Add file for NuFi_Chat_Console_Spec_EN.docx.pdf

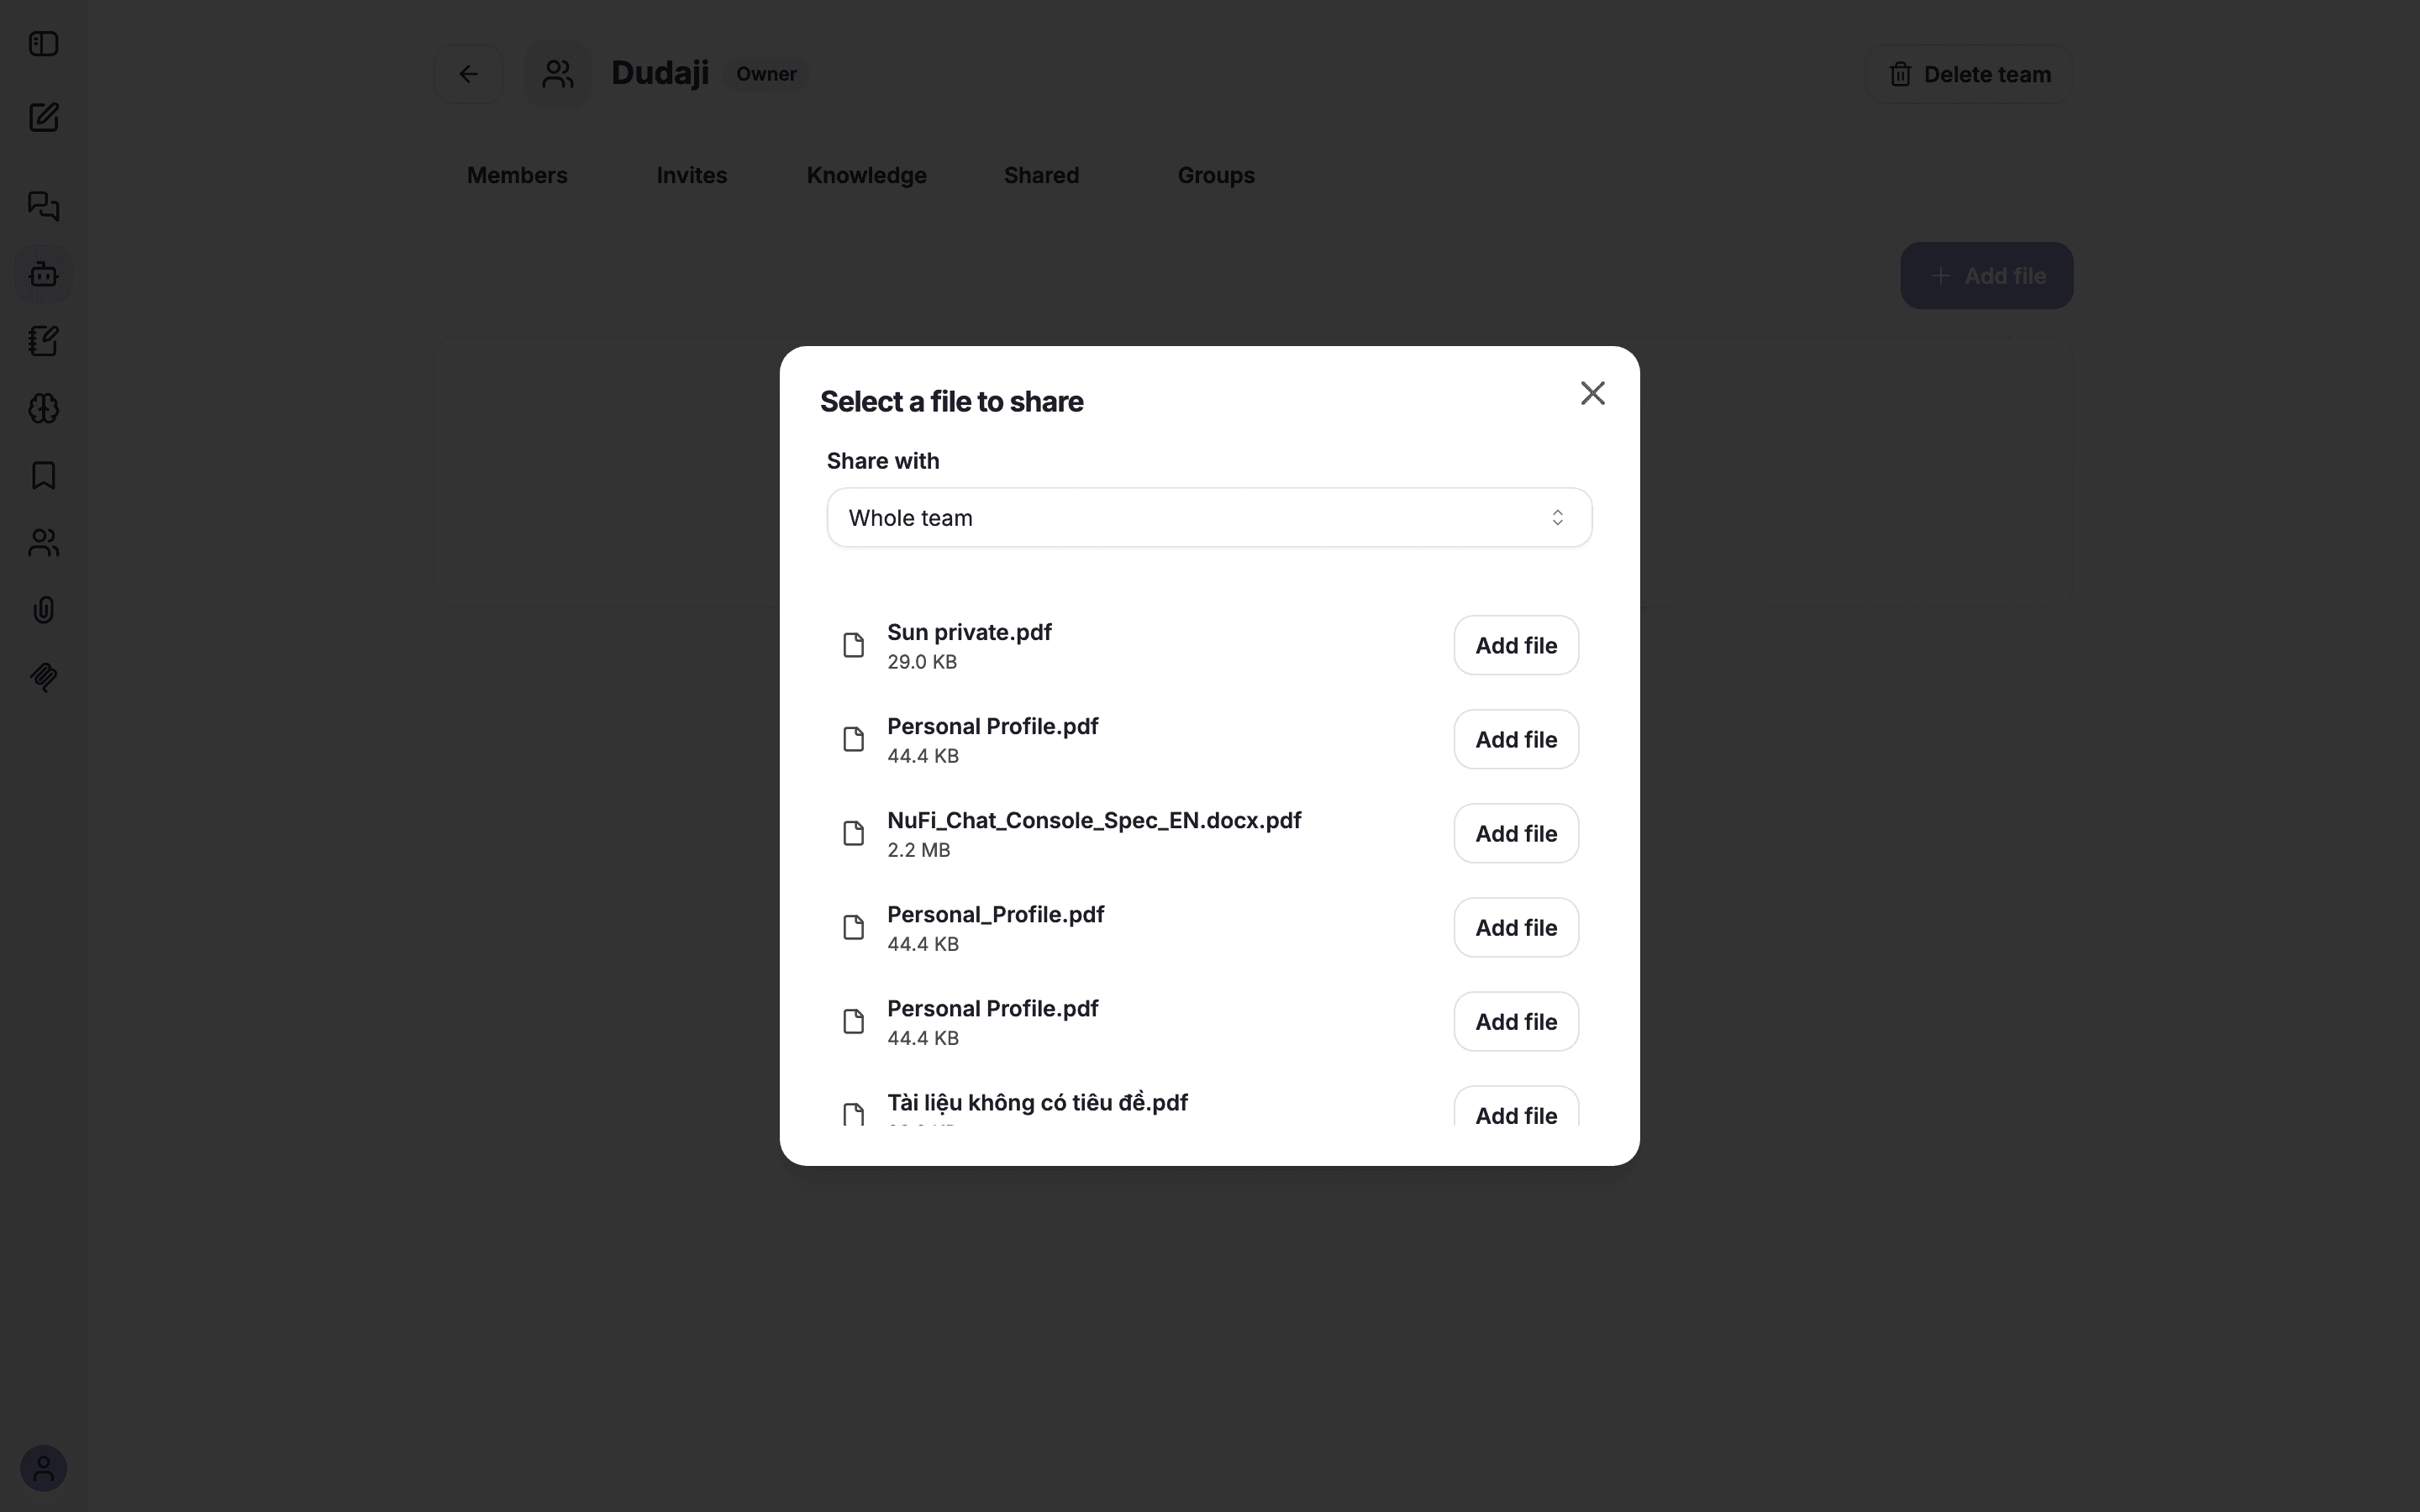click(1516, 833)
